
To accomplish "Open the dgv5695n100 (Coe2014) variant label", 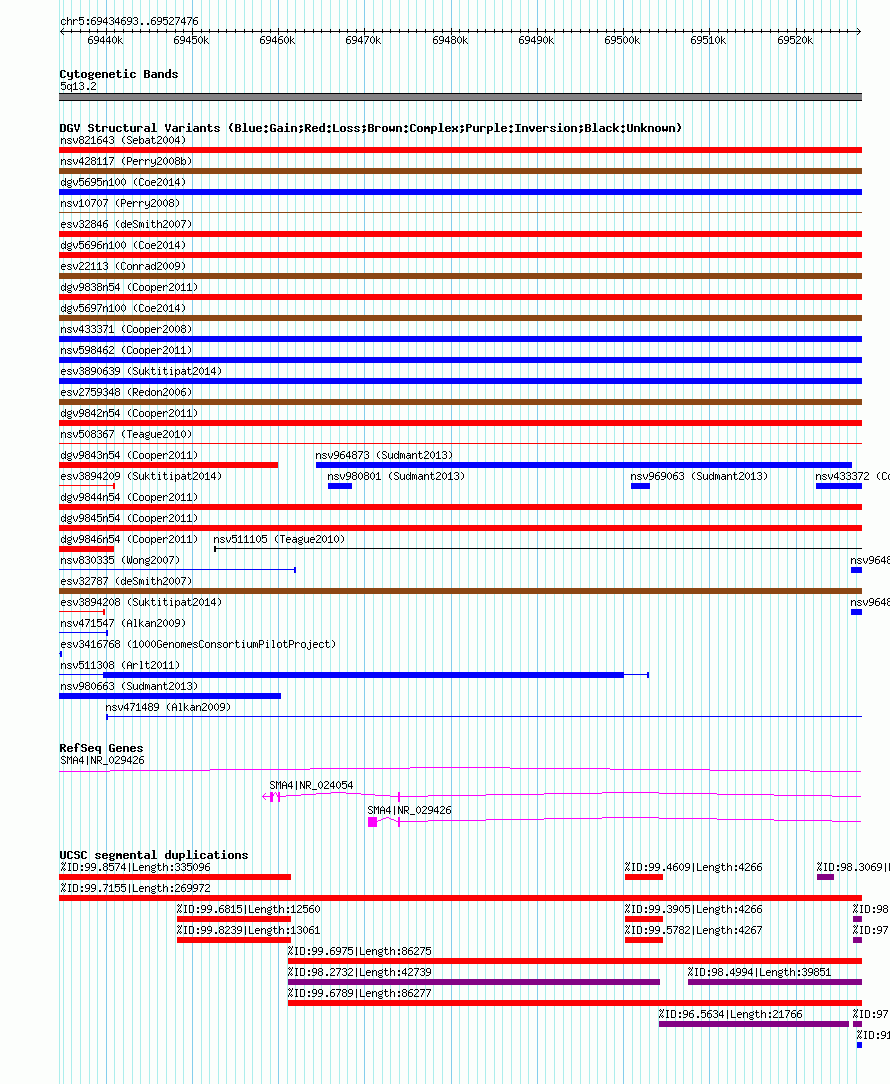I will pyautogui.click(x=123, y=183).
